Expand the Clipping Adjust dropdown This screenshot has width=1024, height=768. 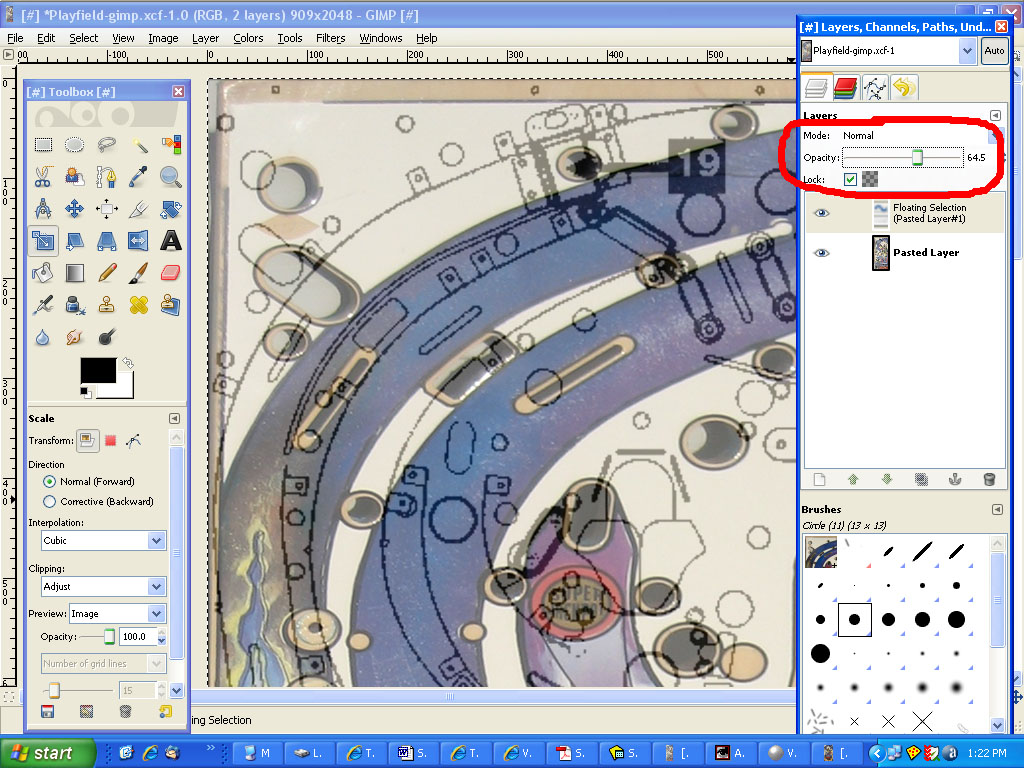coord(103,586)
